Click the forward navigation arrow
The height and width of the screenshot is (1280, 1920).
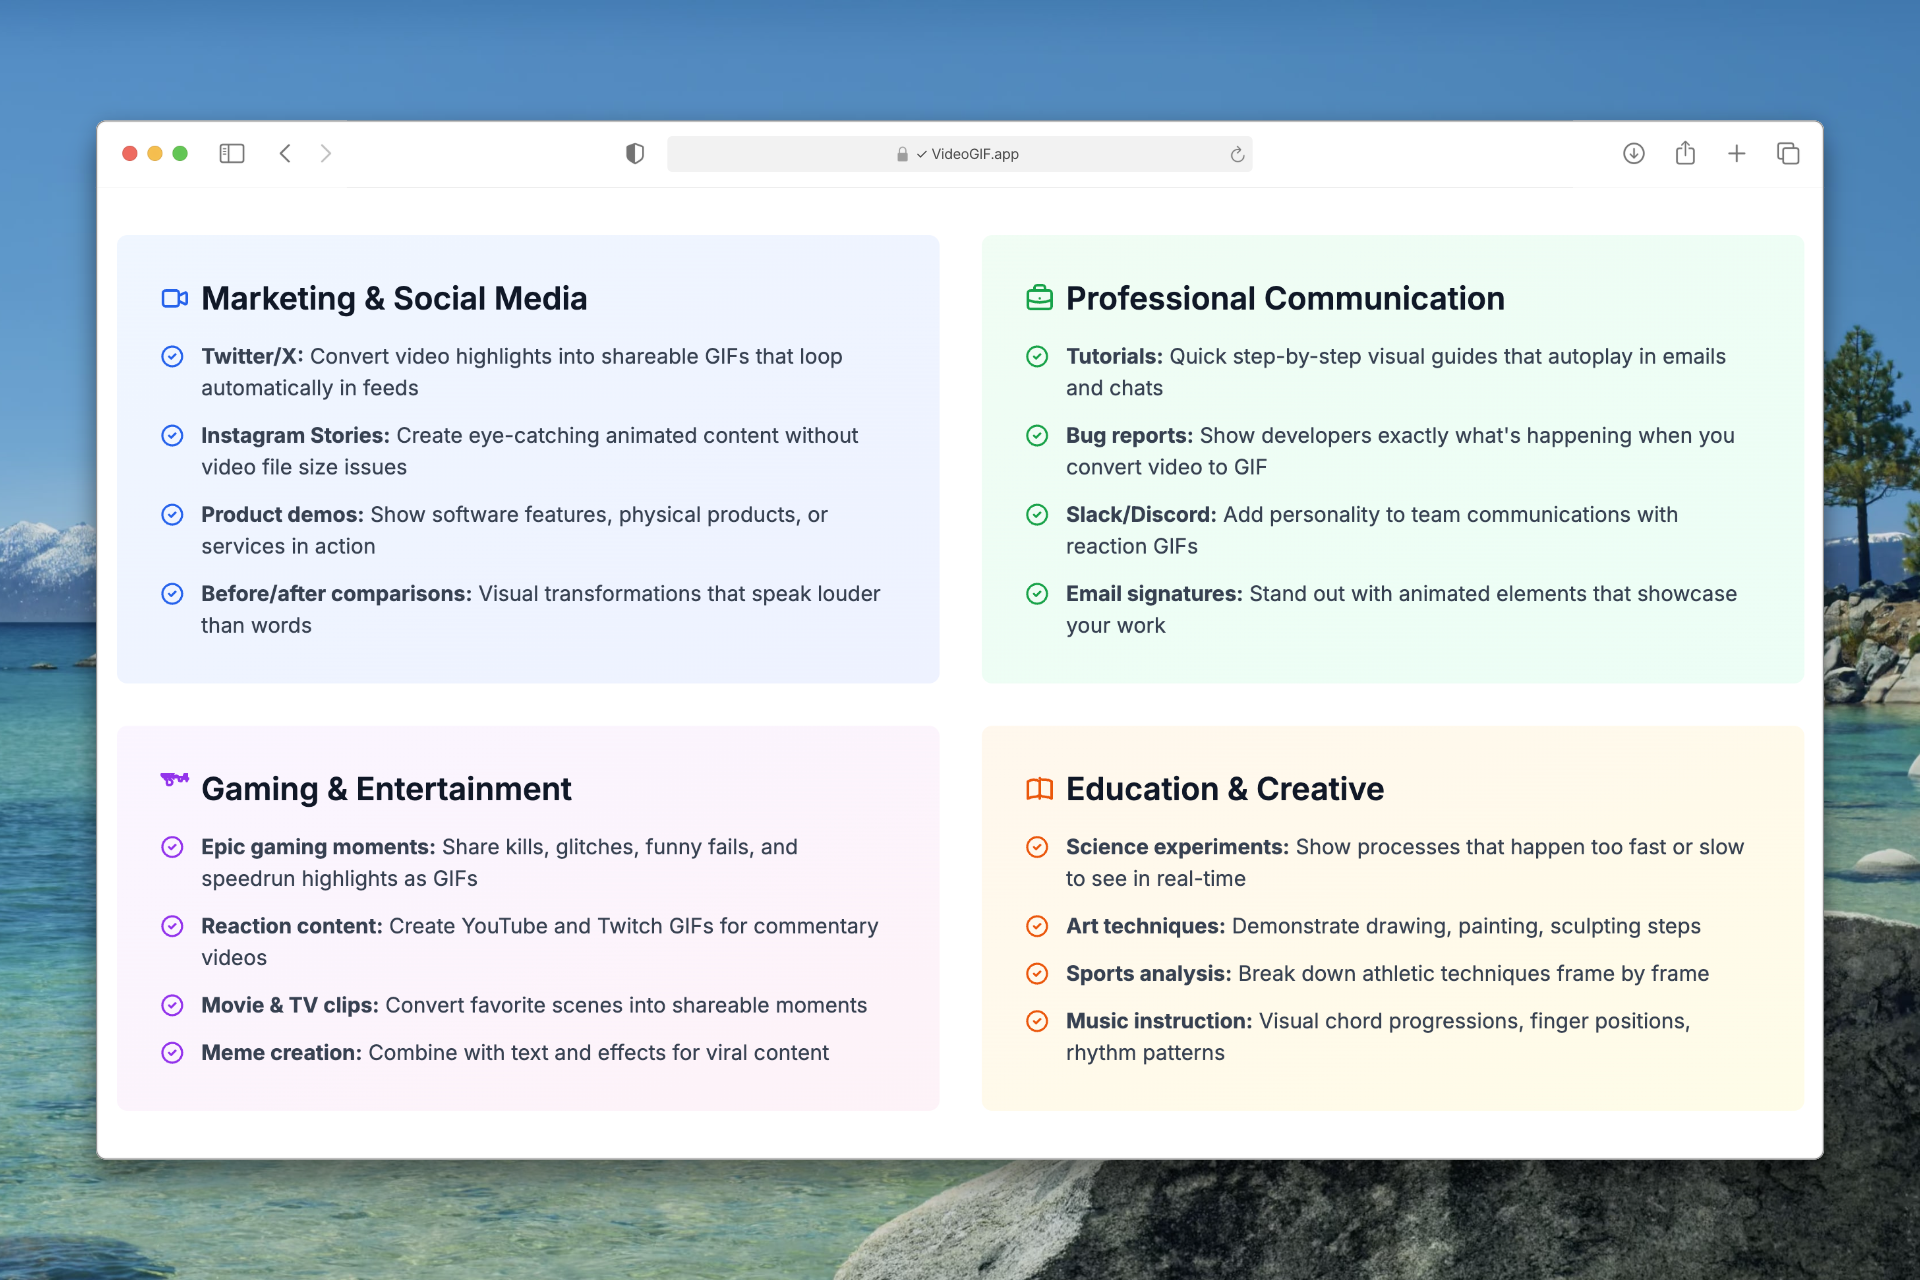pyautogui.click(x=325, y=153)
